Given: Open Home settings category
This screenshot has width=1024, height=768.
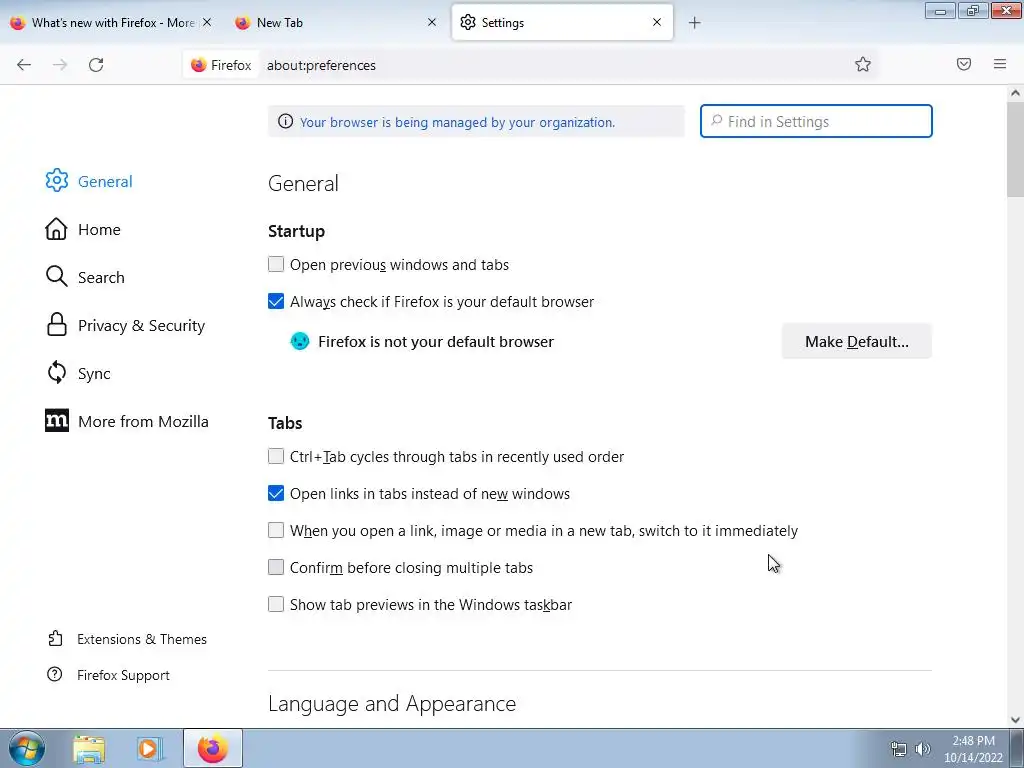Looking at the screenshot, I should point(99,229).
